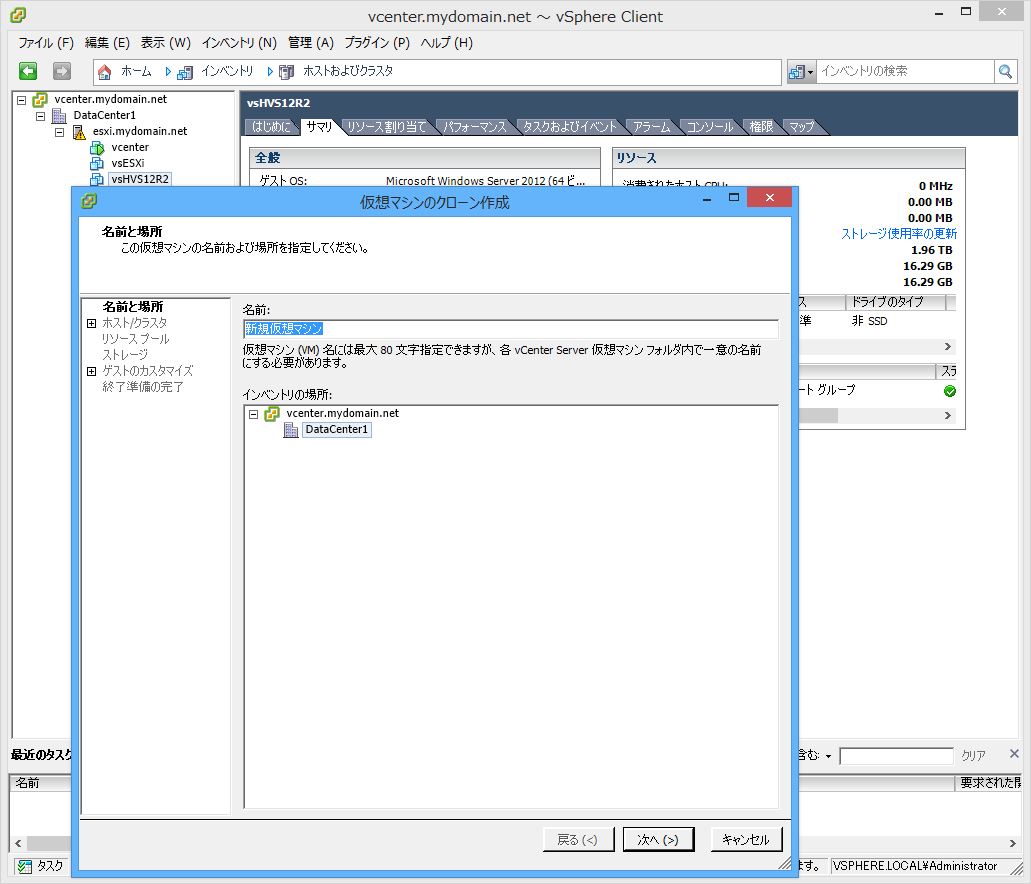
Task: Click datastore list scroll right arrow
Action: [947, 347]
